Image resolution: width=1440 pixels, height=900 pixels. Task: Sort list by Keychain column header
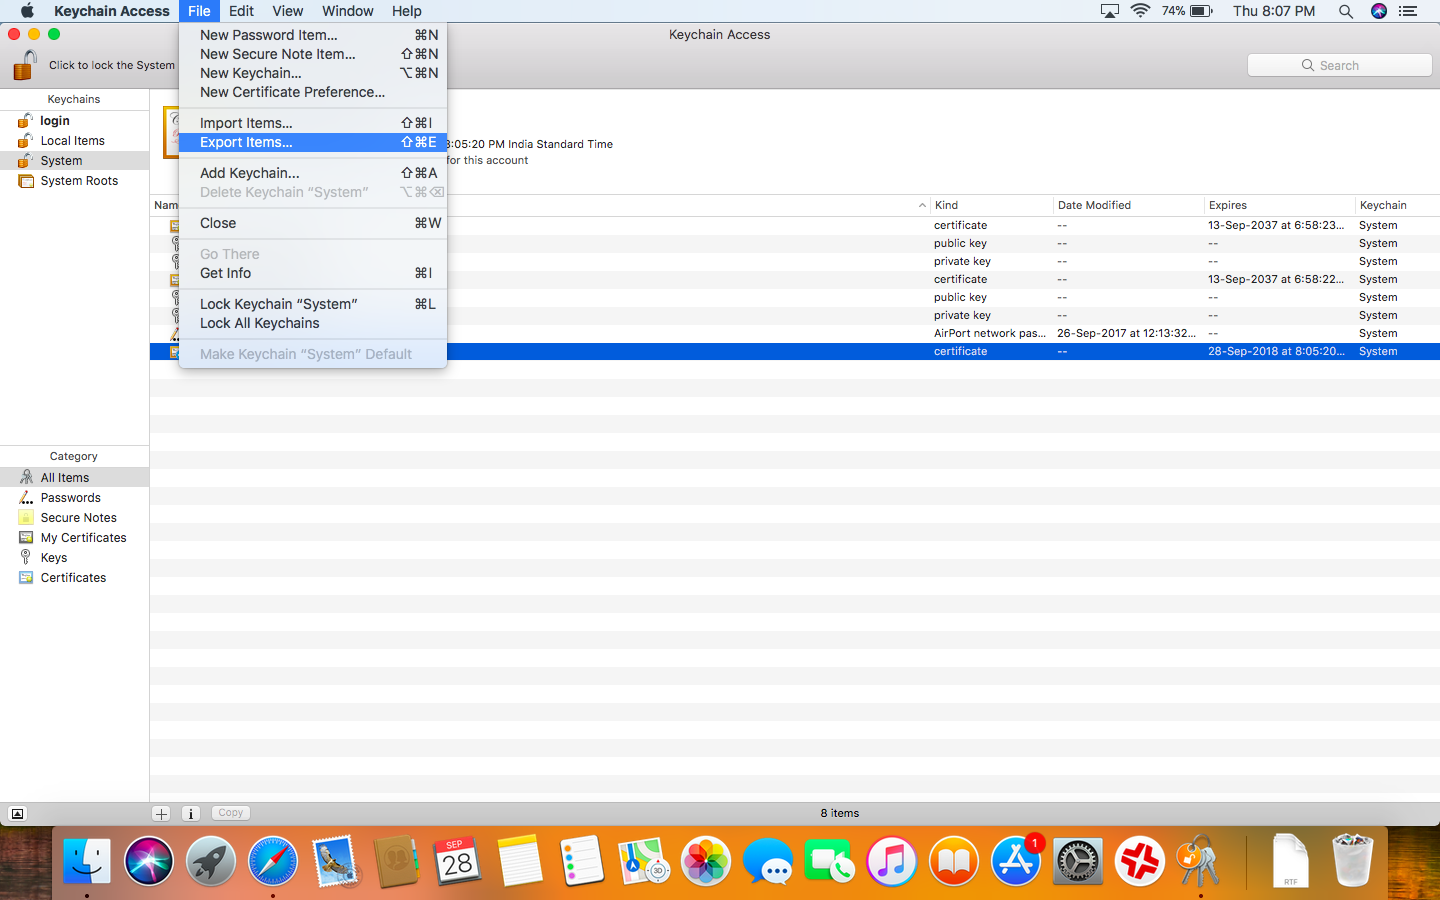pos(1397,205)
